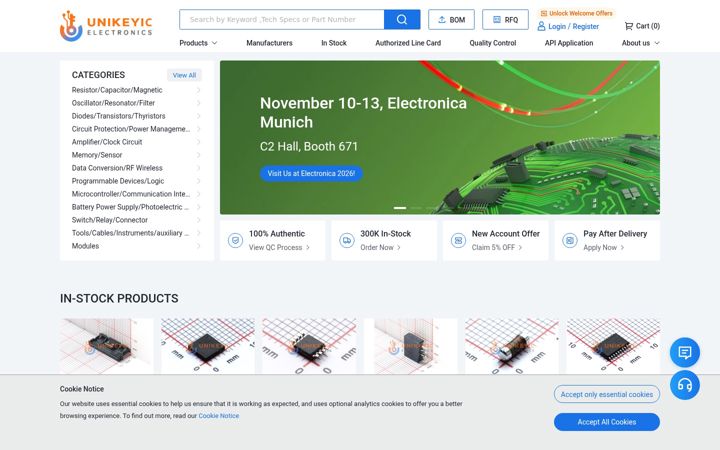Expand Resistor/Capacitor/Magnetic category chevron
Image resolution: width=720 pixels, height=450 pixels.
[x=198, y=90]
